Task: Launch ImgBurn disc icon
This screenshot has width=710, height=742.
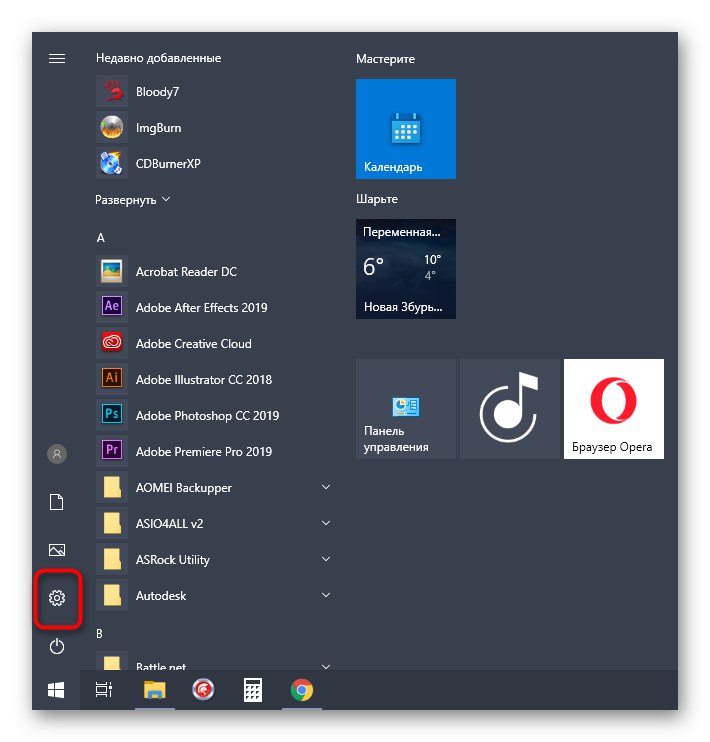Action: coord(112,127)
